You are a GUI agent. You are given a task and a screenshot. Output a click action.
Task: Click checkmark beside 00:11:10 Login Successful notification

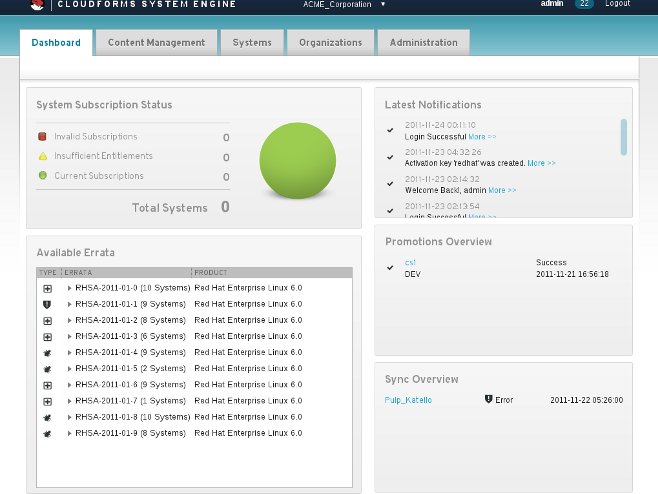pos(390,130)
